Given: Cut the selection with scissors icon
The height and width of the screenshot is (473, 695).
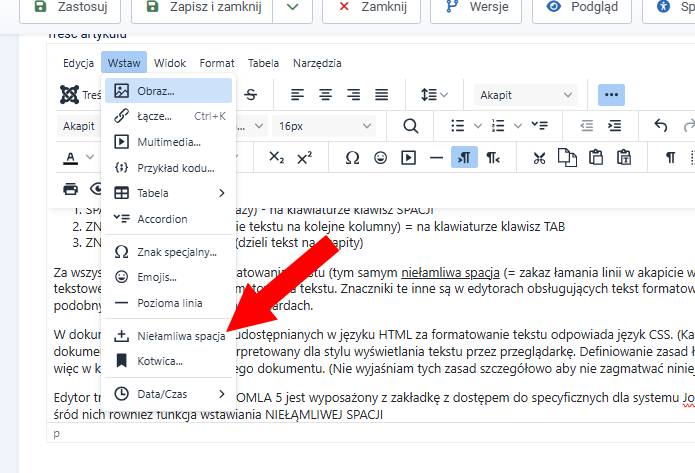Looking at the screenshot, I should (539, 158).
